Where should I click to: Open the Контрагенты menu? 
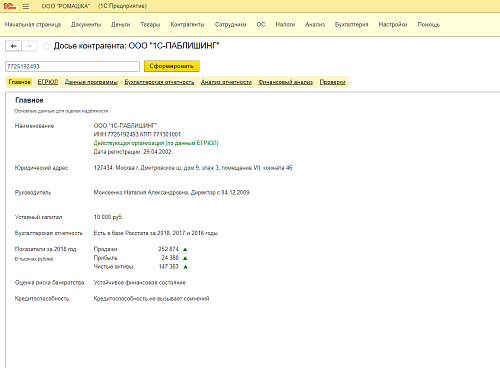(188, 25)
